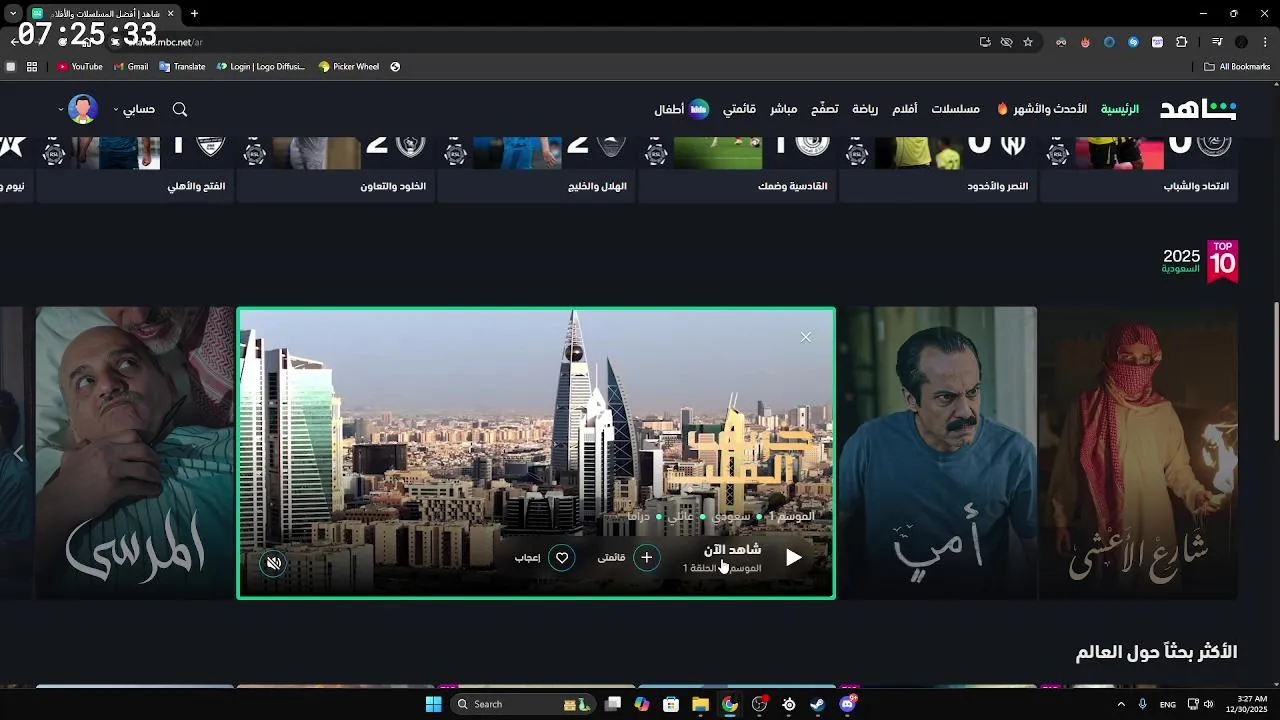
Task: Play the show with the triangle button
Action: pos(793,558)
